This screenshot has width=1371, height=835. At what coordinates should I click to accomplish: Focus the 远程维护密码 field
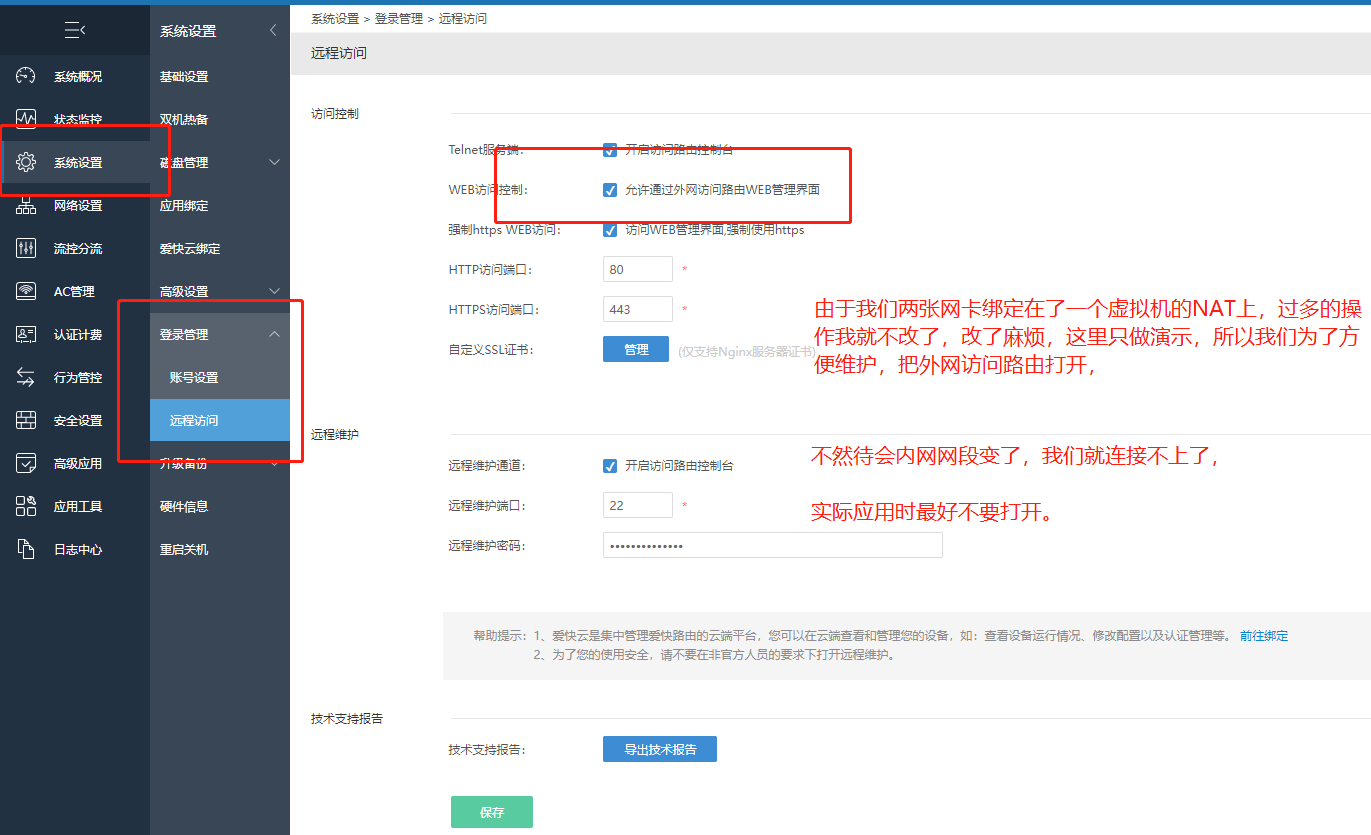[773, 545]
